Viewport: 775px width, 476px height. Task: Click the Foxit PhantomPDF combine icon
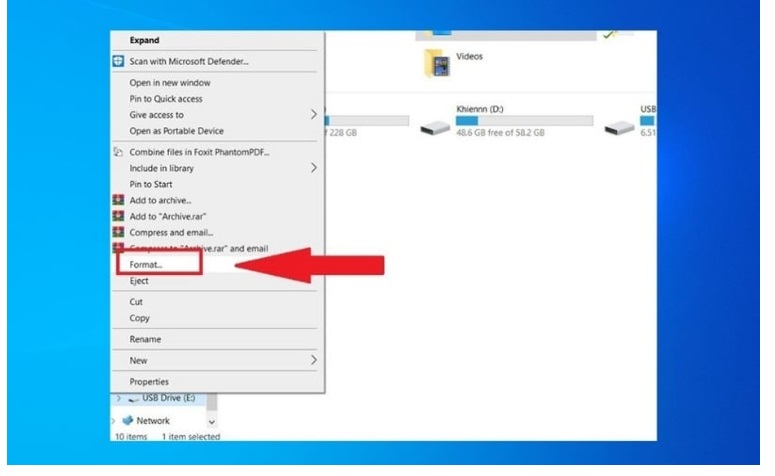coord(118,152)
